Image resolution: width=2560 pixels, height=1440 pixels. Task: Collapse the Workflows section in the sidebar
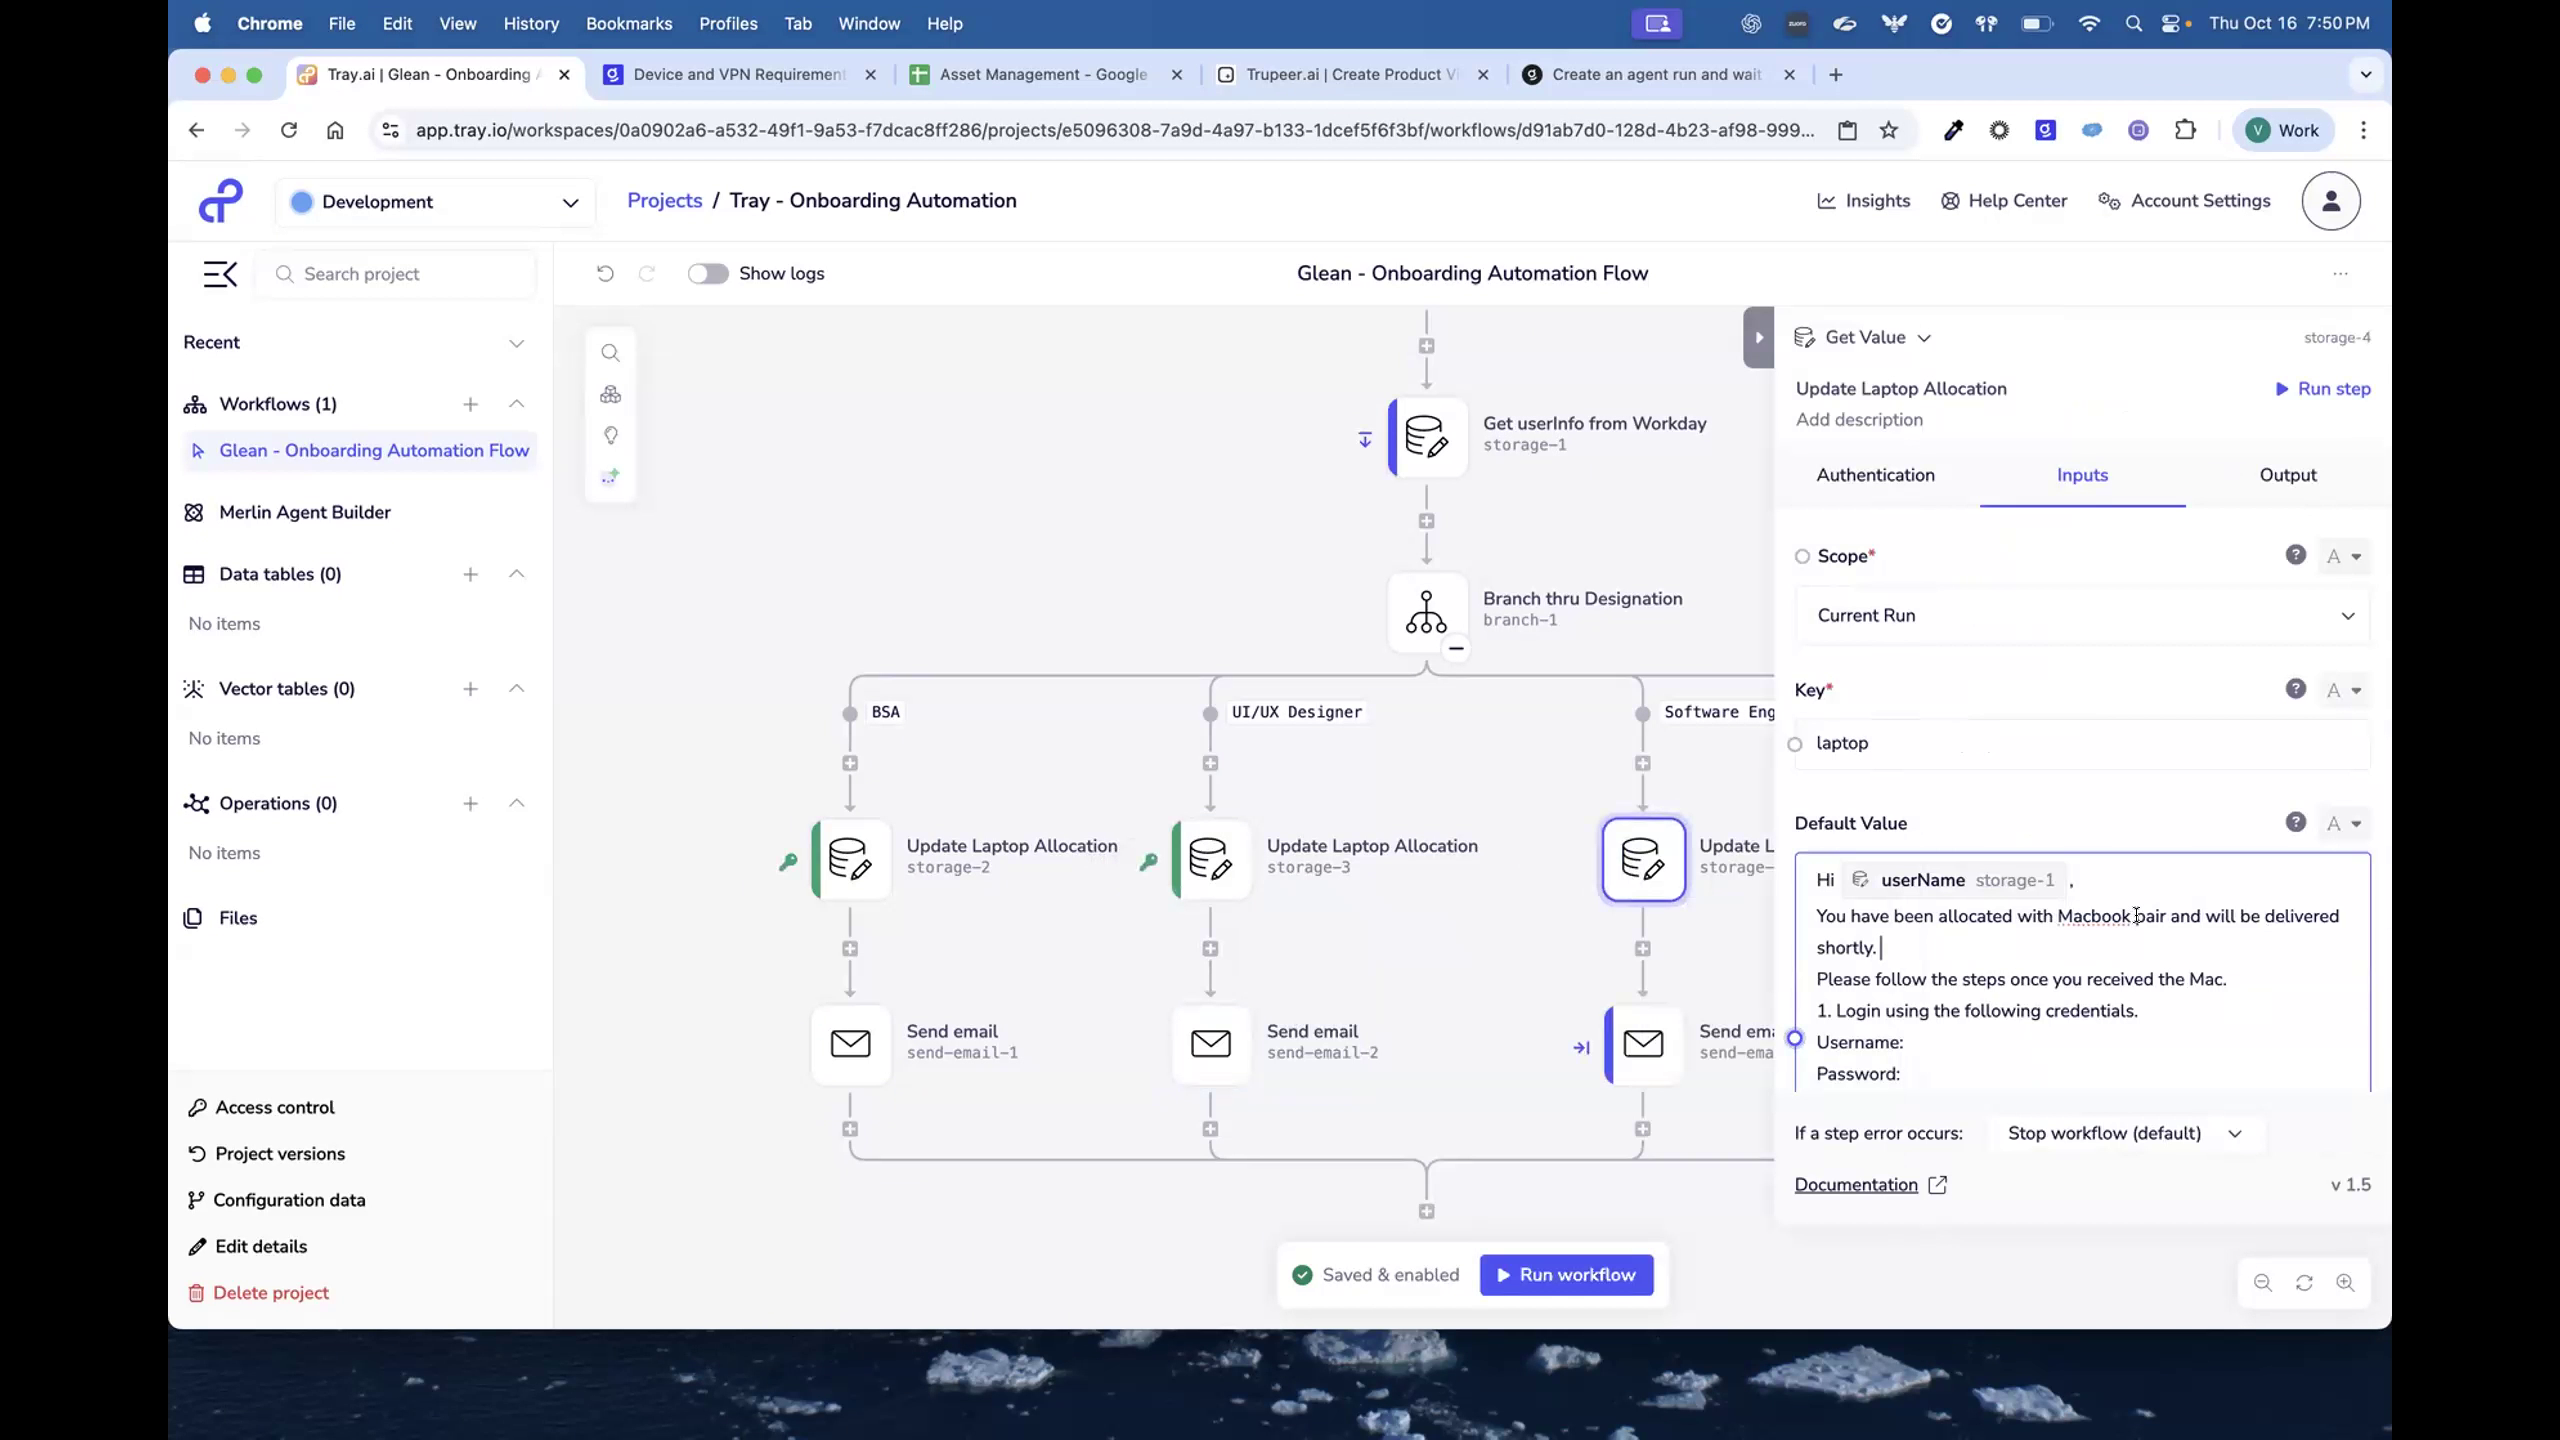(x=517, y=404)
